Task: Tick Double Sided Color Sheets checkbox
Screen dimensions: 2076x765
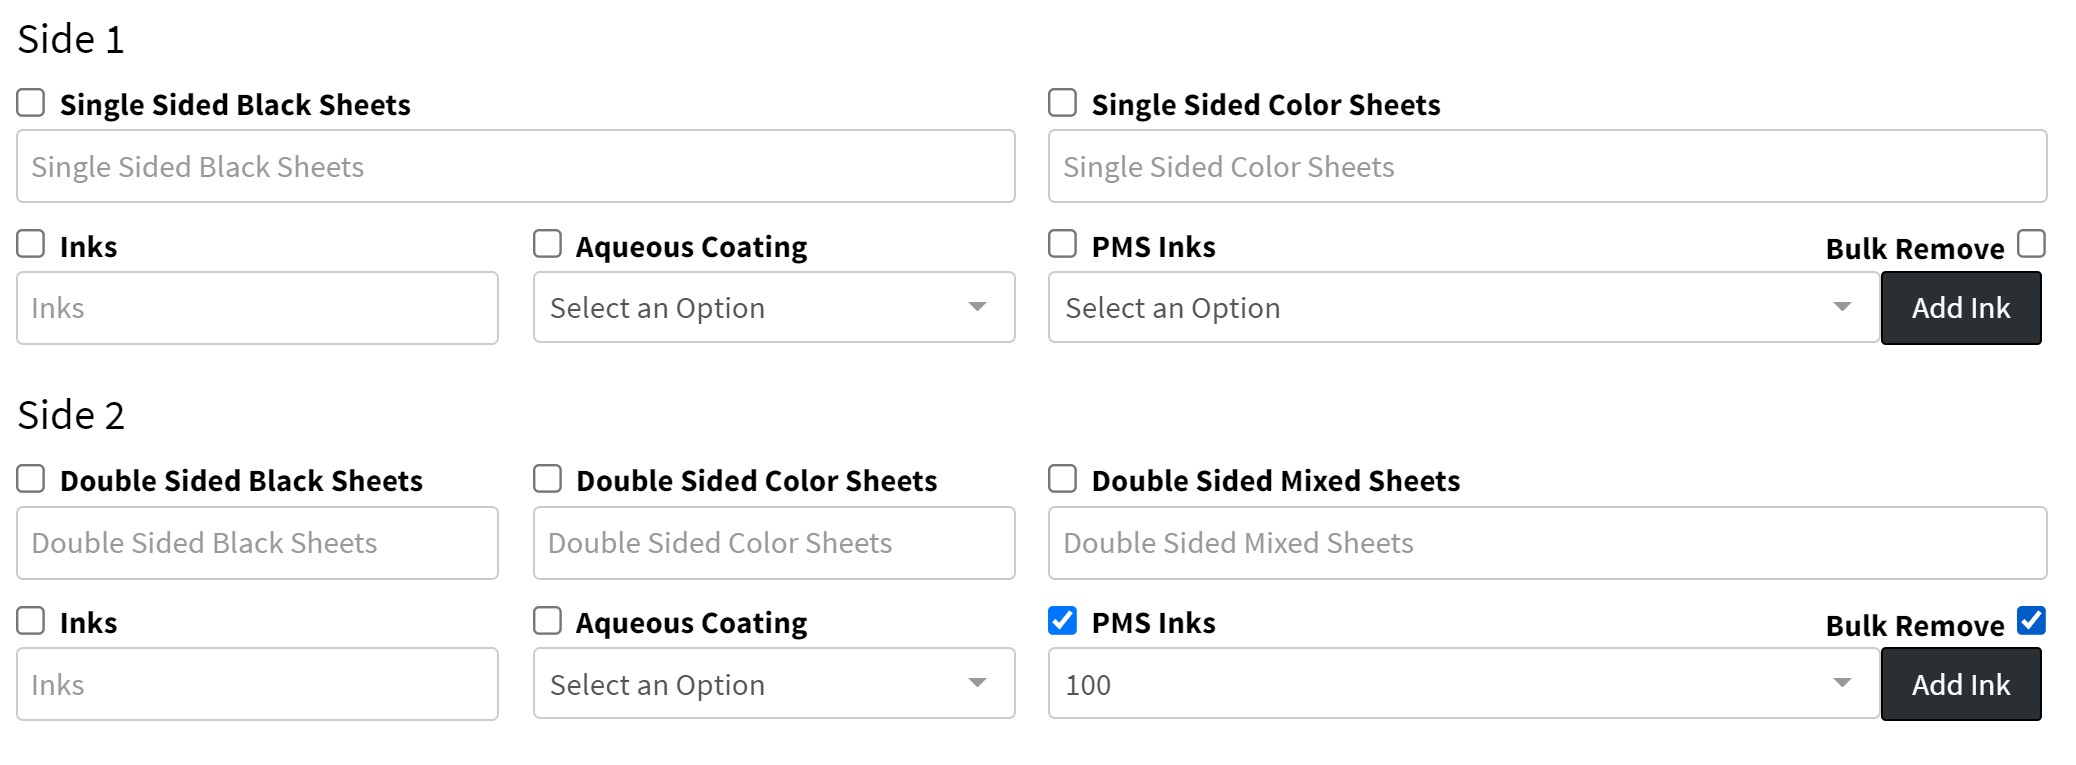Action: [x=547, y=479]
